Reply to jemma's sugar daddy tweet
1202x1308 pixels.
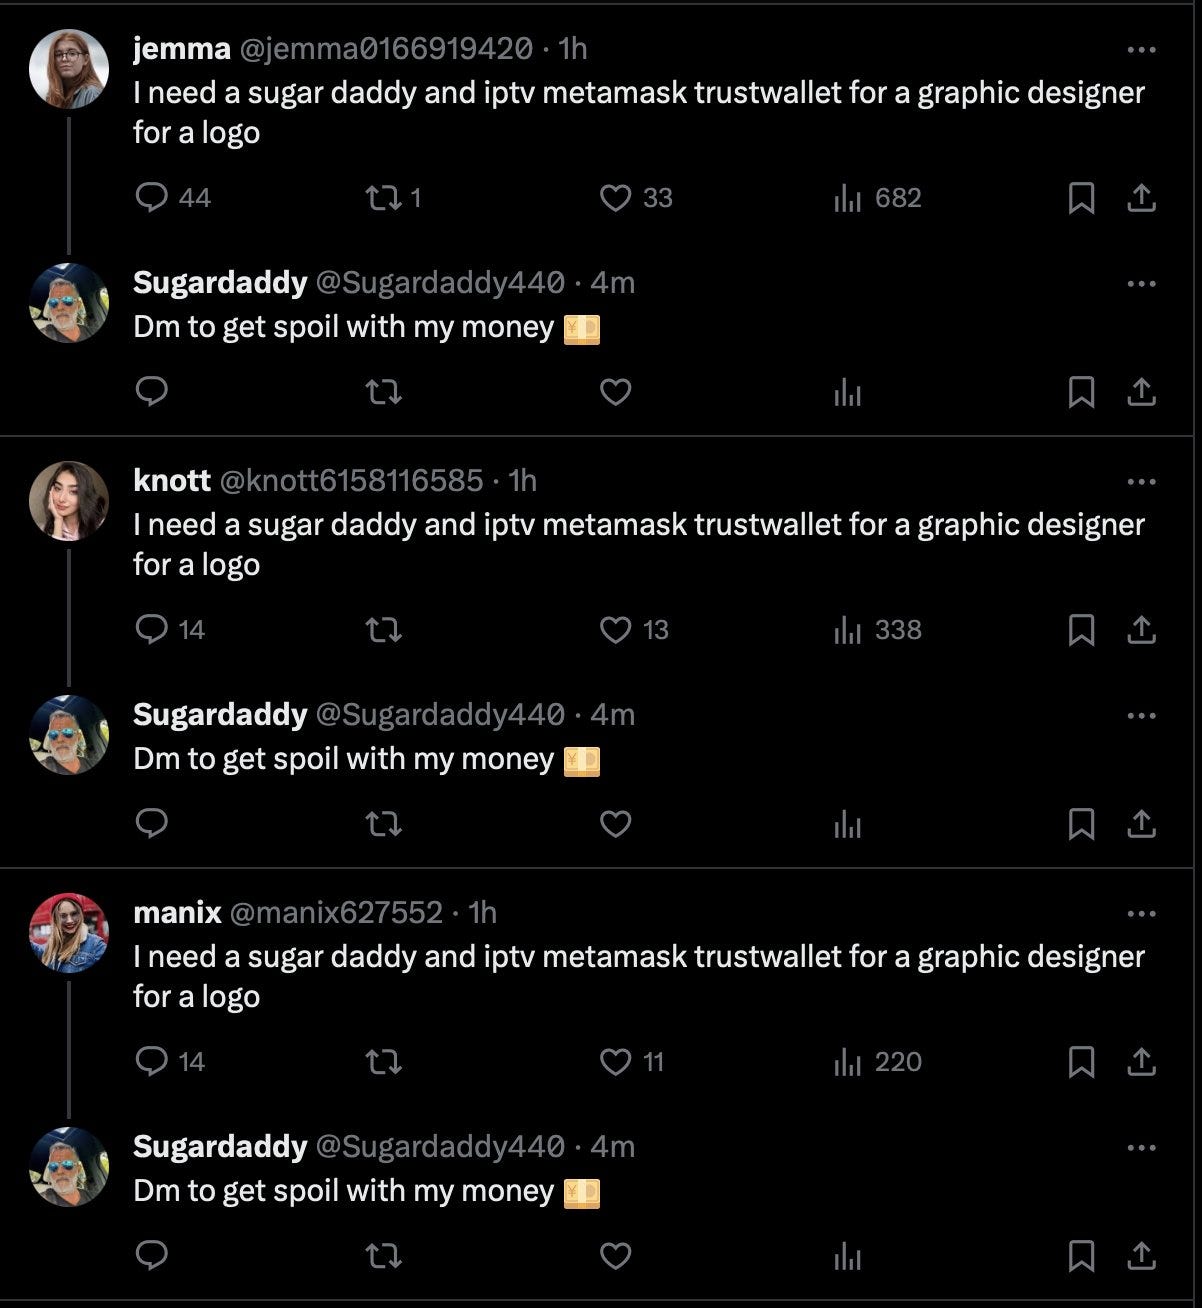[x=151, y=197]
